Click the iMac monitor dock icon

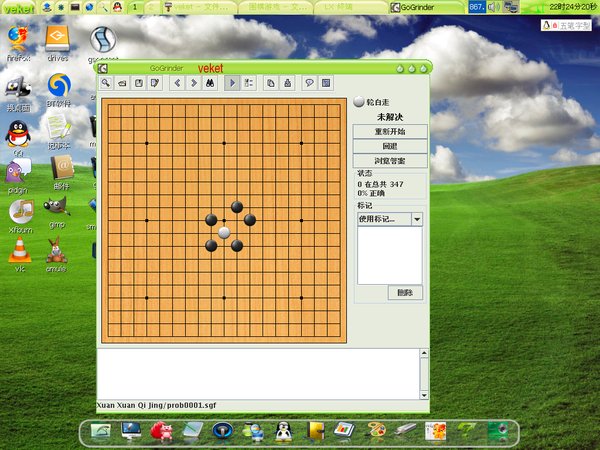coord(131,431)
